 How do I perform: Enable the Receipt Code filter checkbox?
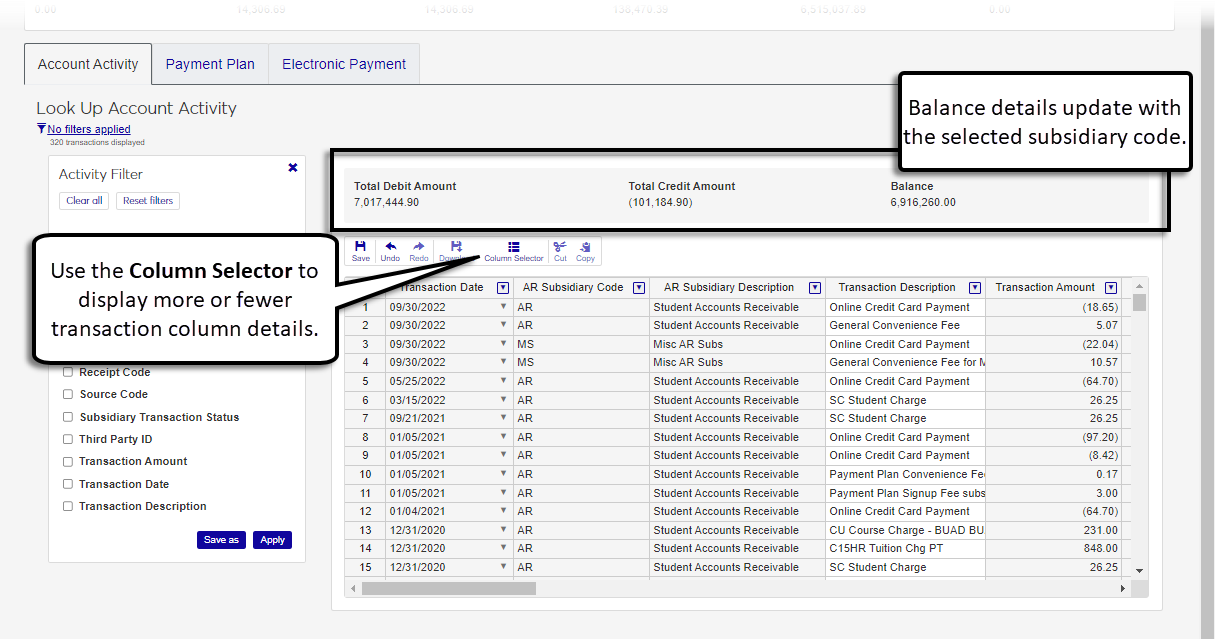(68, 372)
